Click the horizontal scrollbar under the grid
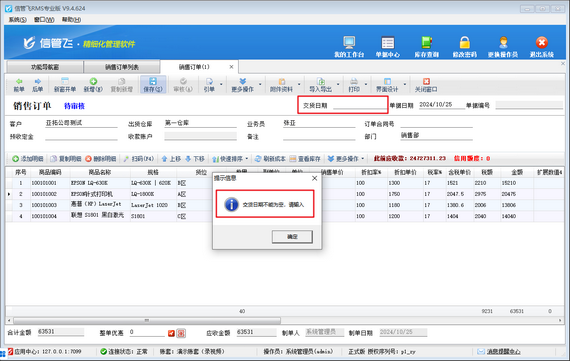This screenshot has width=570, height=361. point(147,321)
